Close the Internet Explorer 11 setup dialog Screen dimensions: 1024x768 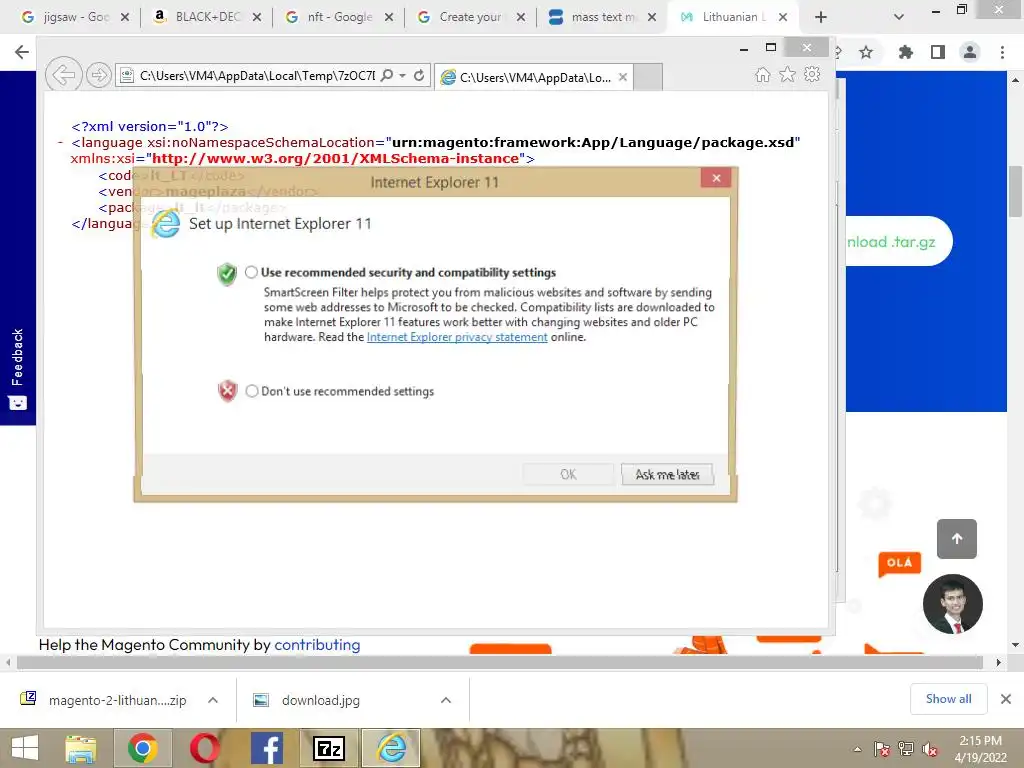point(716,178)
